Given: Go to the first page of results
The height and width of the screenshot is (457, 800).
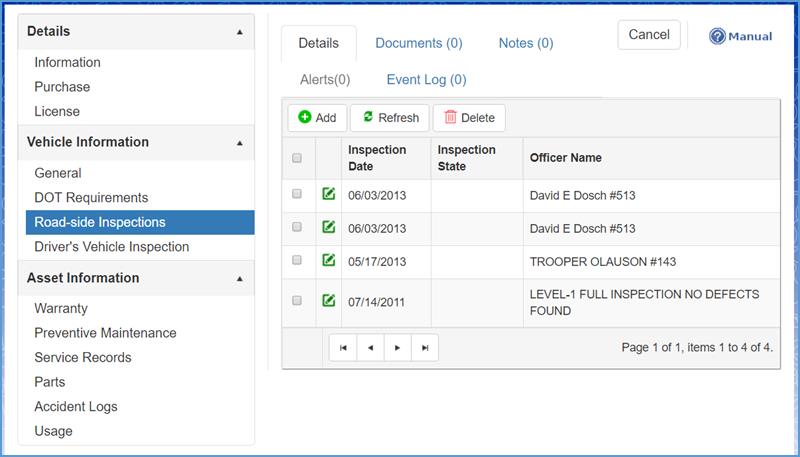Looking at the screenshot, I should pyautogui.click(x=343, y=347).
